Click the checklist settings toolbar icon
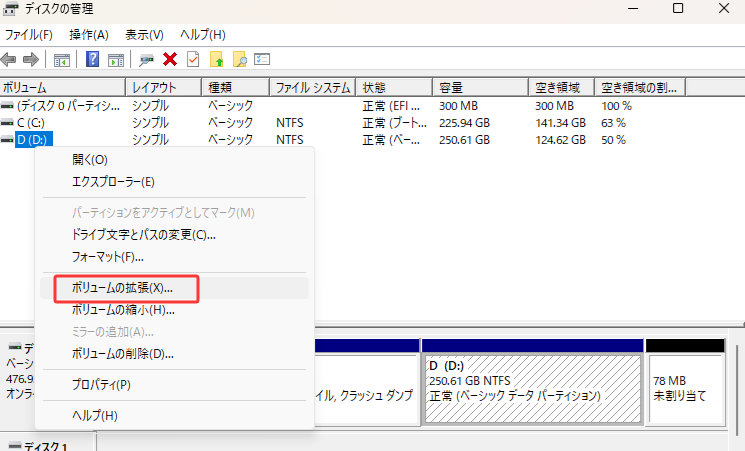The height and width of the screenshot is (451, 745). 262,60
